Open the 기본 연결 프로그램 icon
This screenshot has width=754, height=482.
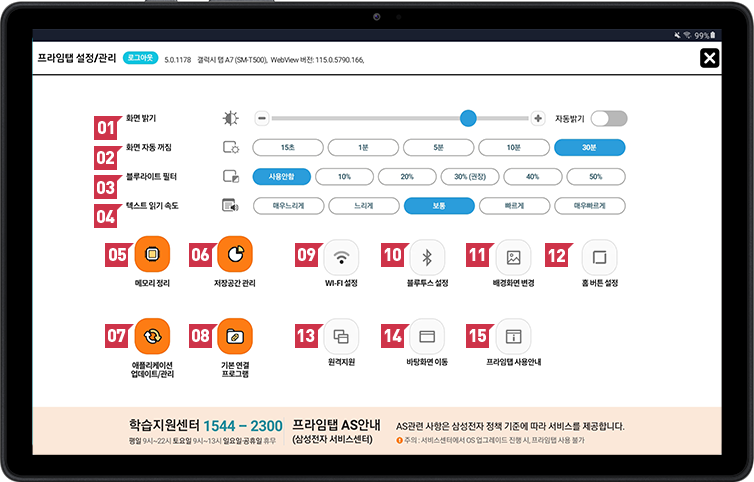235,336
